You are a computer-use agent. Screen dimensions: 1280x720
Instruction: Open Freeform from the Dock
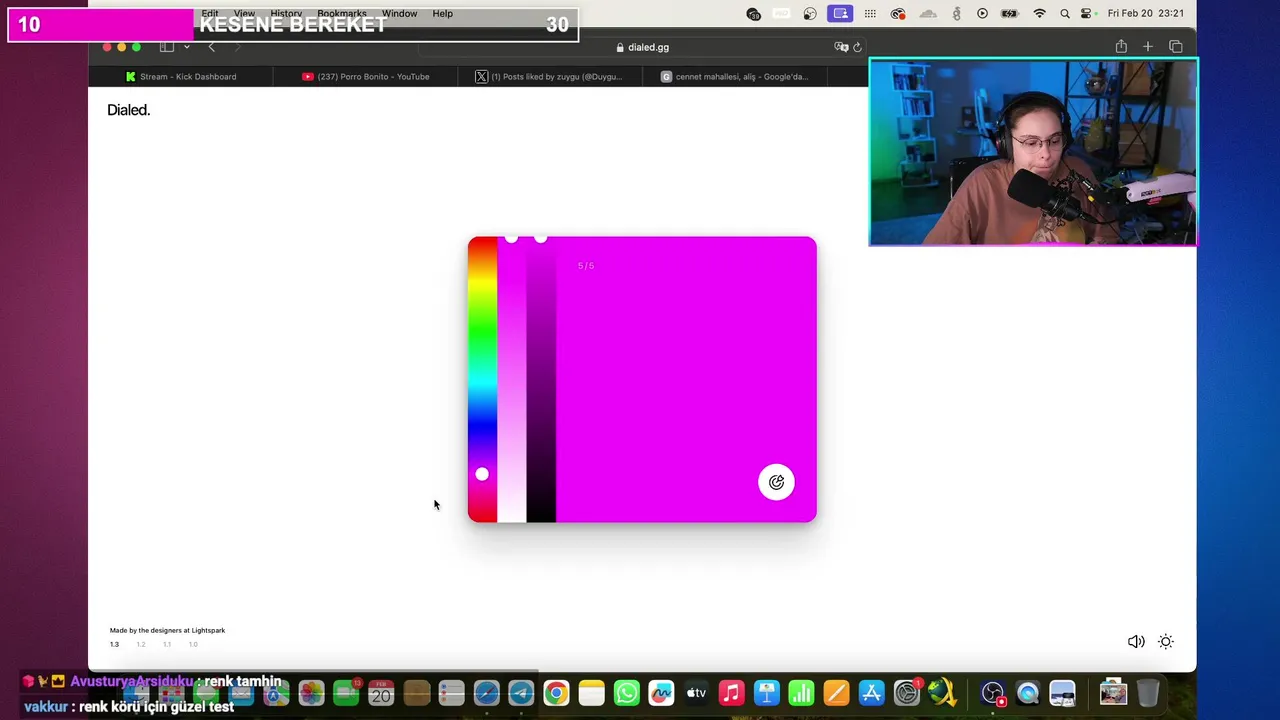(x=661, y=693)
